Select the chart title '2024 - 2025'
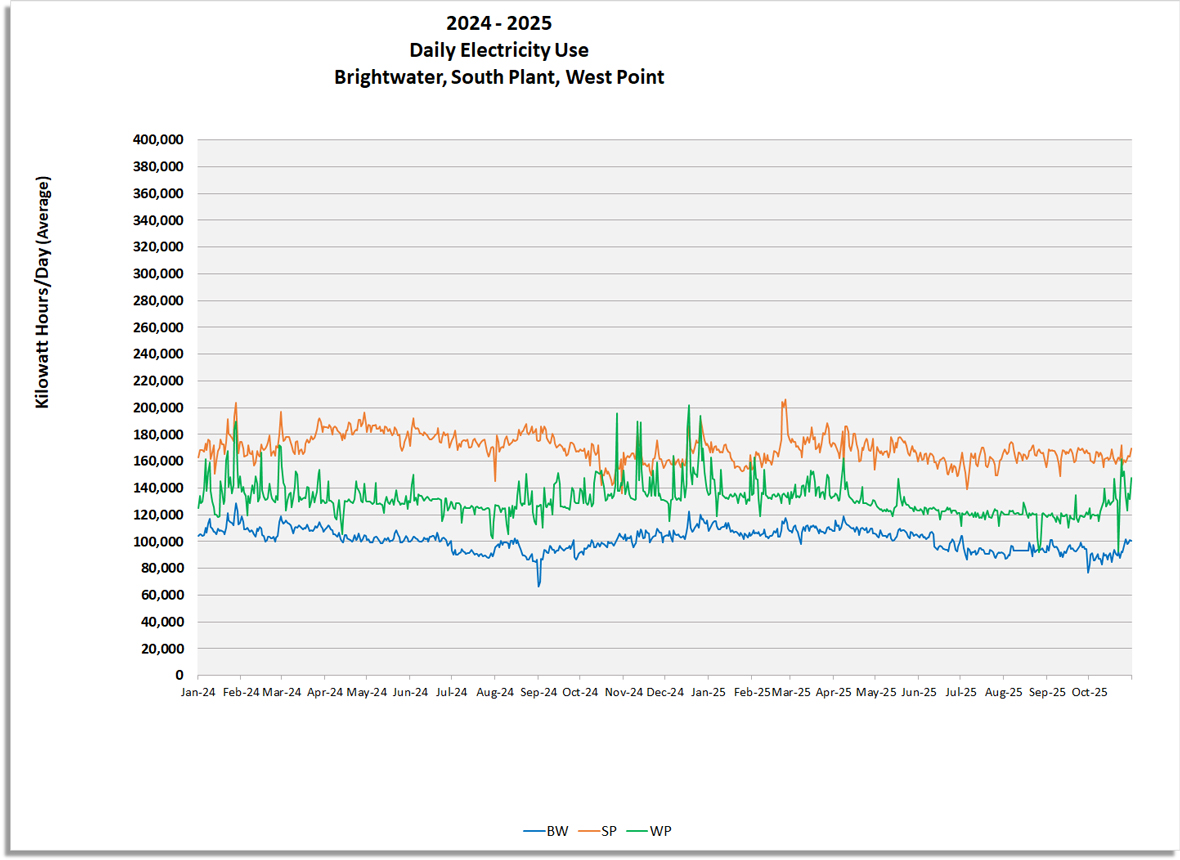Viewport: 1180px width, 860px height. pyautogui.click(x=499, y=22)
